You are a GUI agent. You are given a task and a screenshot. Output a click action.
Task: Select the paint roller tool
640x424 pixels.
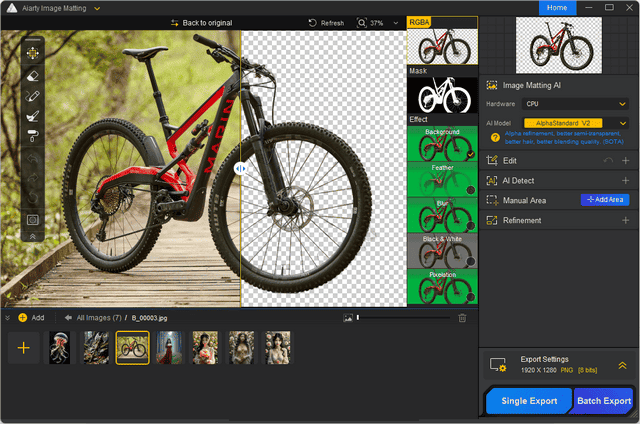click(32, 137)
